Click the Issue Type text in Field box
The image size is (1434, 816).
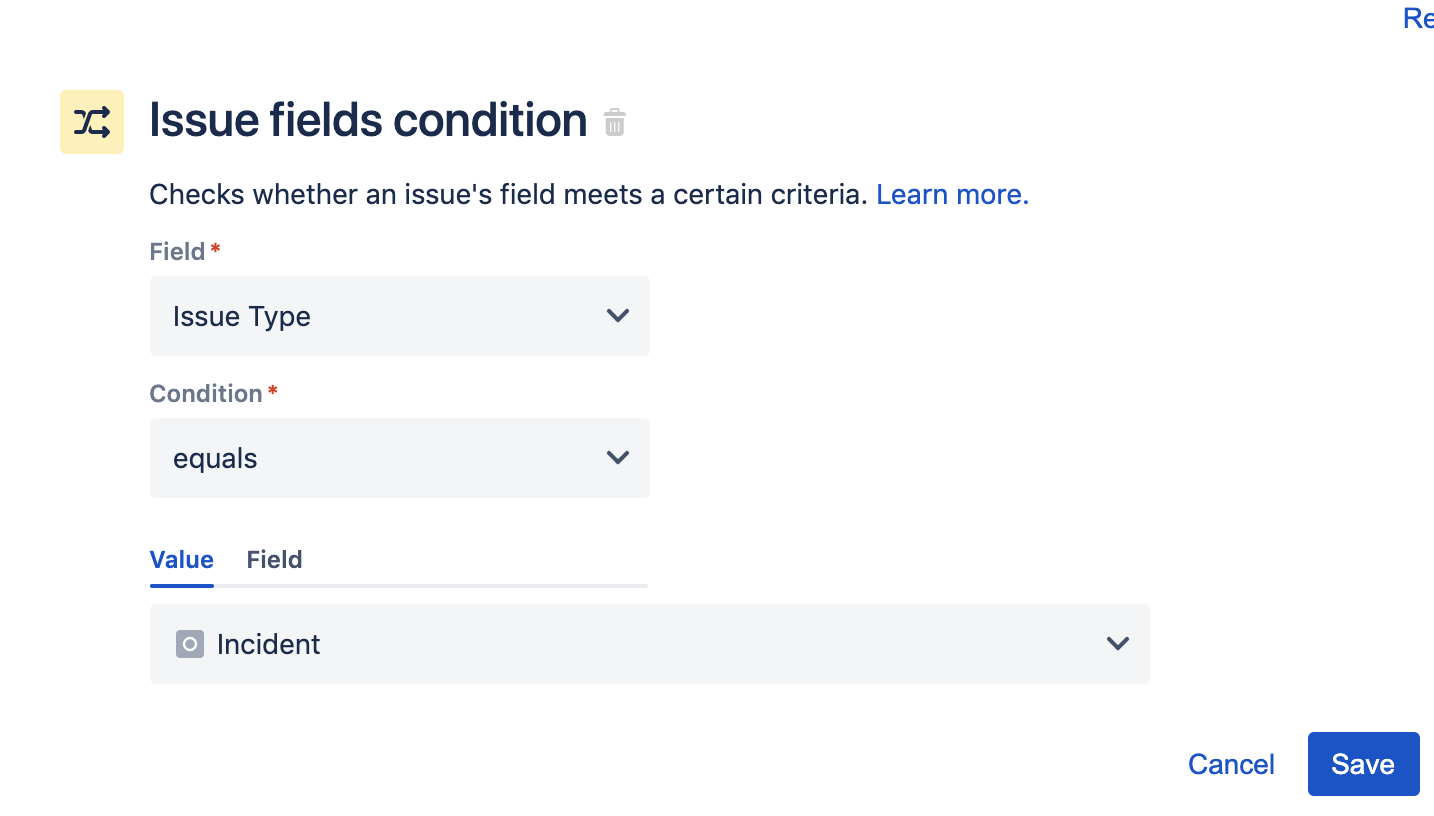tap(241, 316)
